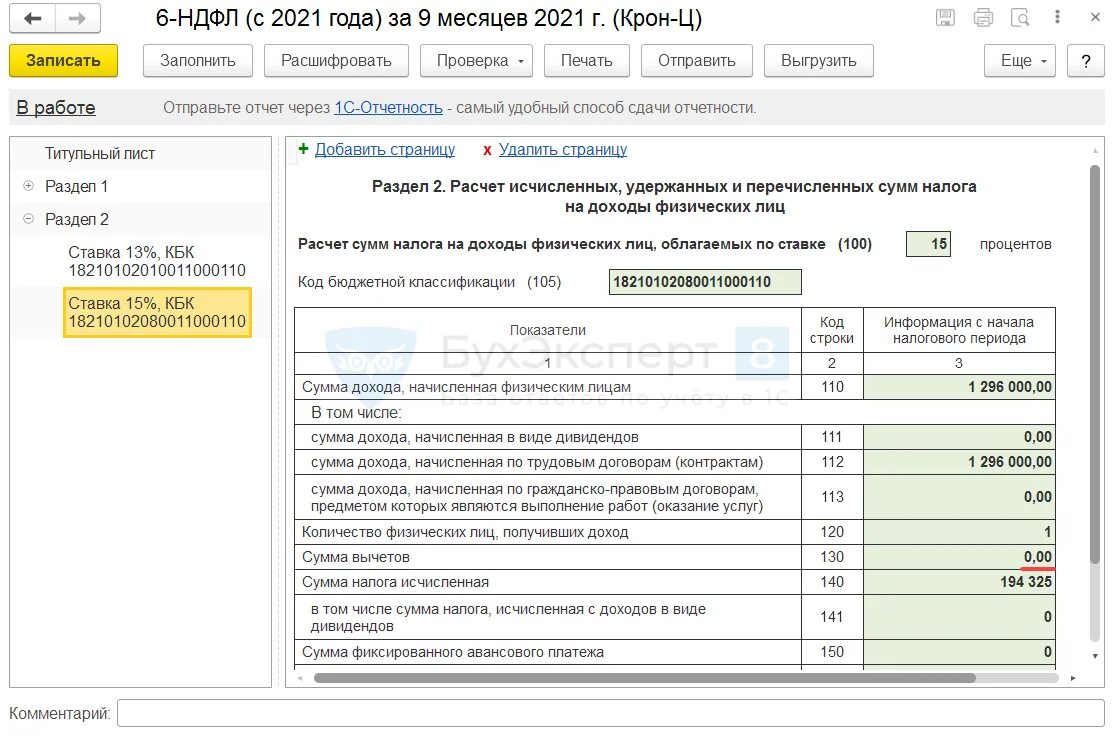Select Раздел 2 in the tree
Image resolution: width=1115 pixels, height=736 pixels.
[77, 220]
